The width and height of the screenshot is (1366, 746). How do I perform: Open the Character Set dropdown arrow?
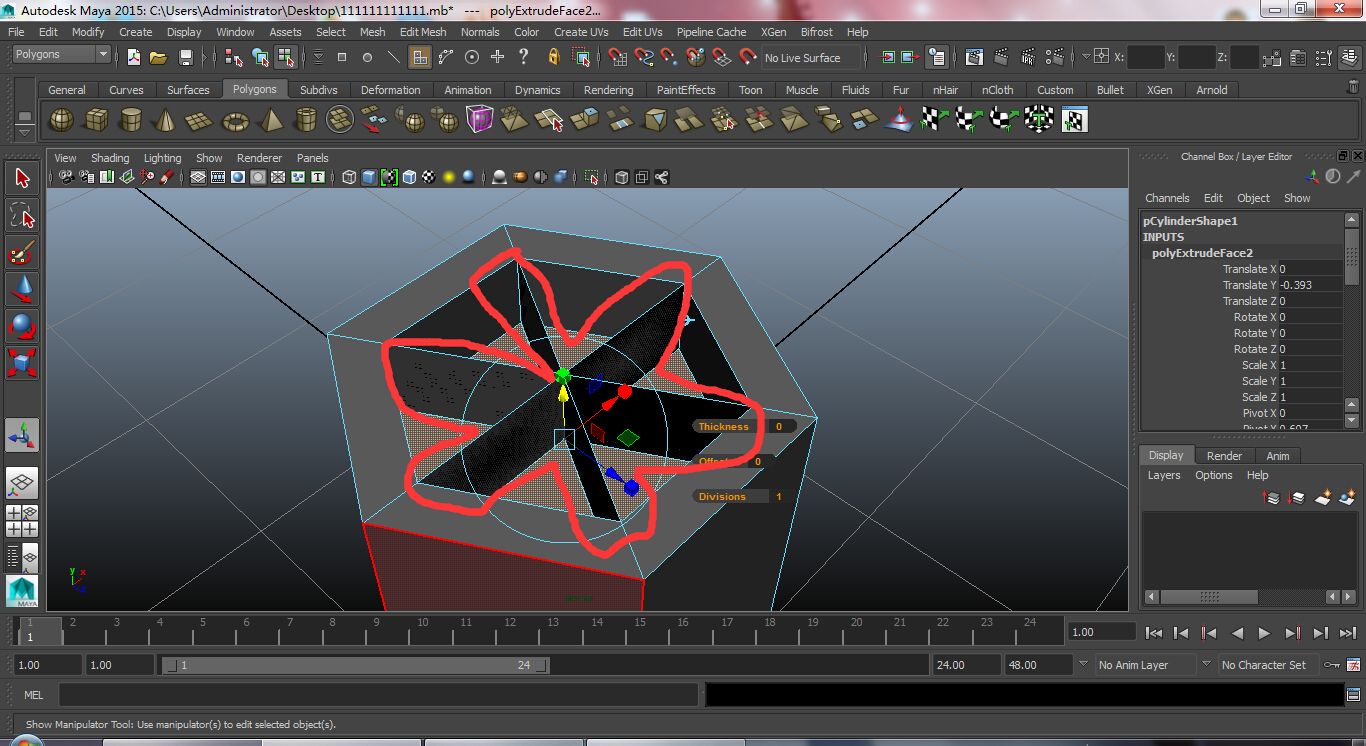pyautogui.click(x=1206, y=664)
